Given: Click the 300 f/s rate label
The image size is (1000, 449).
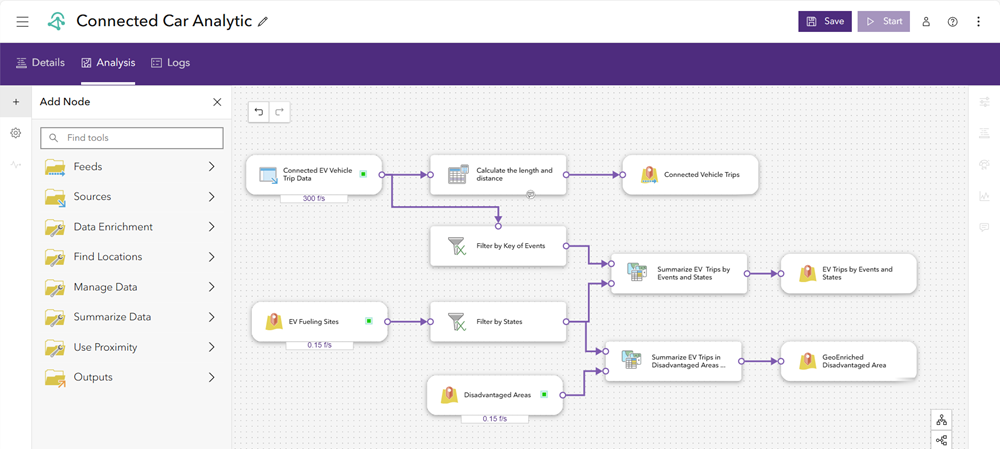Looking at the screenshot, I should pos(314,198).
